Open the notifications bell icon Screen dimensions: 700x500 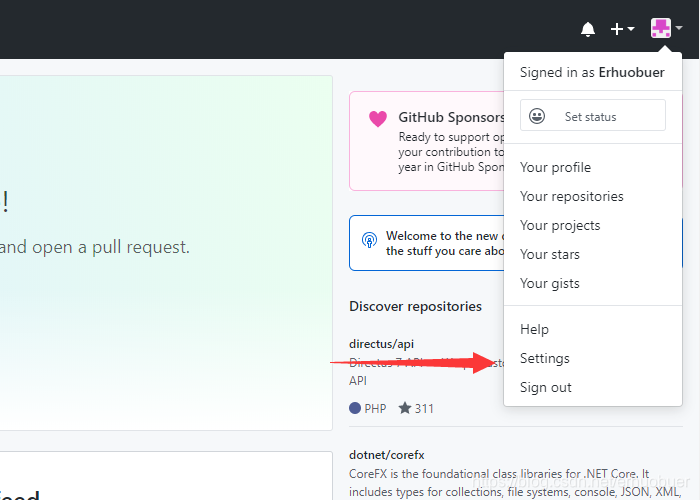click(588, 29)
